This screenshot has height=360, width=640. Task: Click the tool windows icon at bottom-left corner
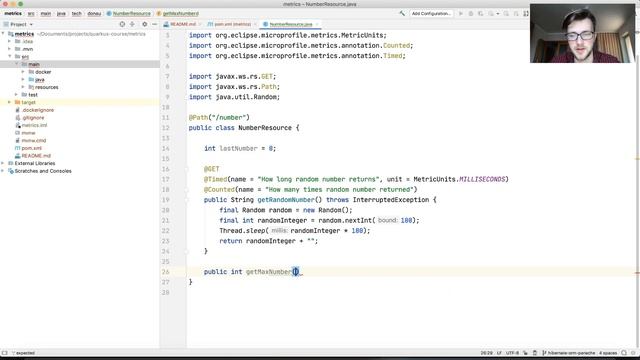[x=4, y=353]
